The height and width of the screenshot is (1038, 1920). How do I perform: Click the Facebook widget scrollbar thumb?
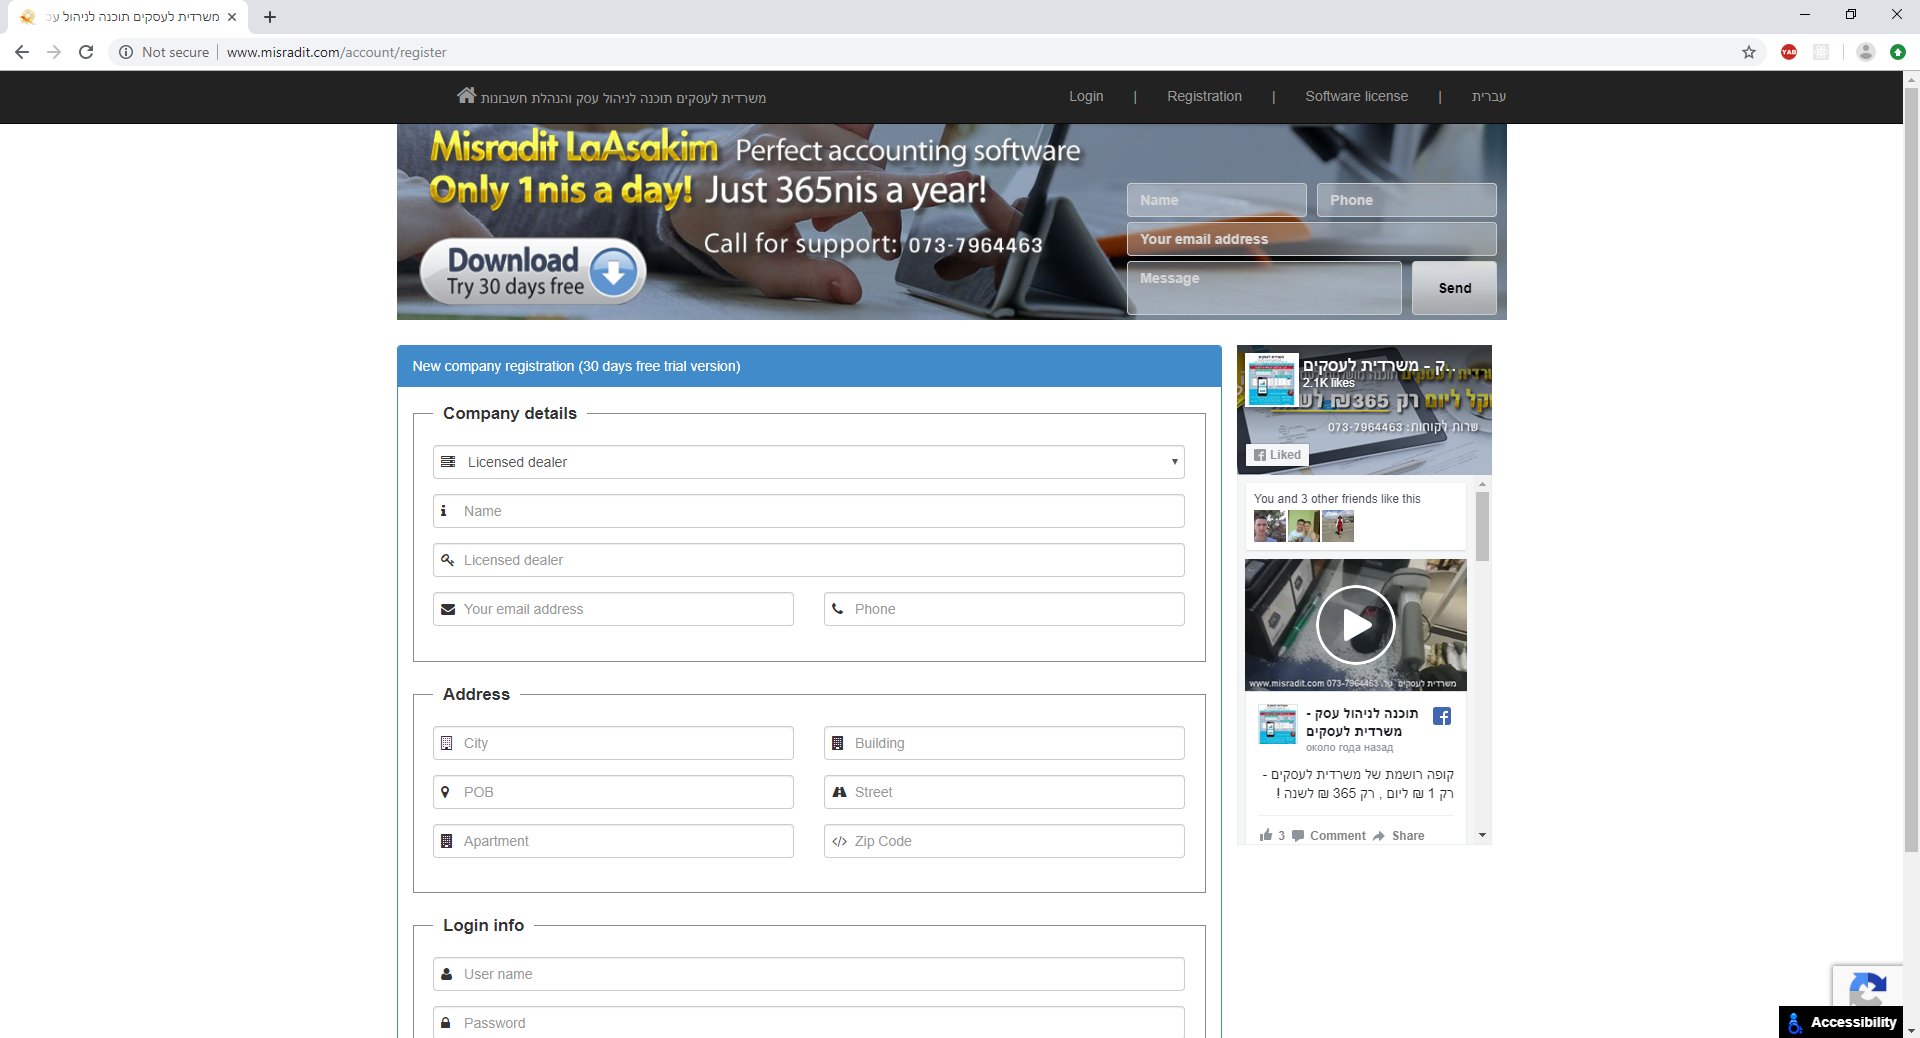pyautogui.click(x=1482, y=526)
